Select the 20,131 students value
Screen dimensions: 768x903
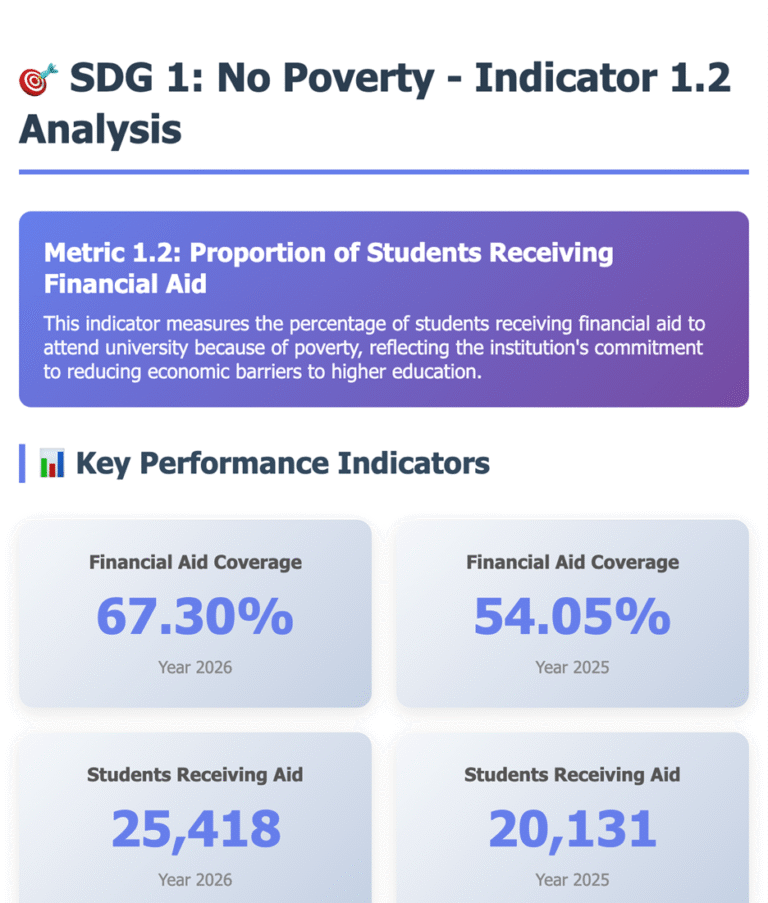[x=572, y=829]
